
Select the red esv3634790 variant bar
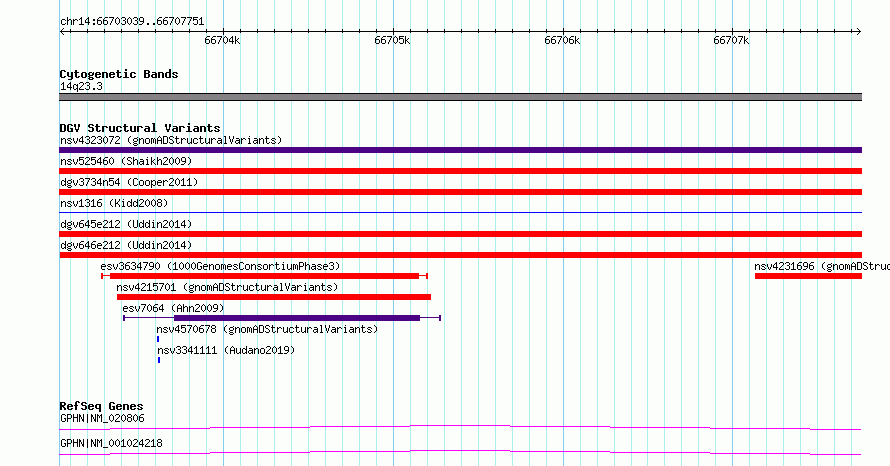pos(264,276)
